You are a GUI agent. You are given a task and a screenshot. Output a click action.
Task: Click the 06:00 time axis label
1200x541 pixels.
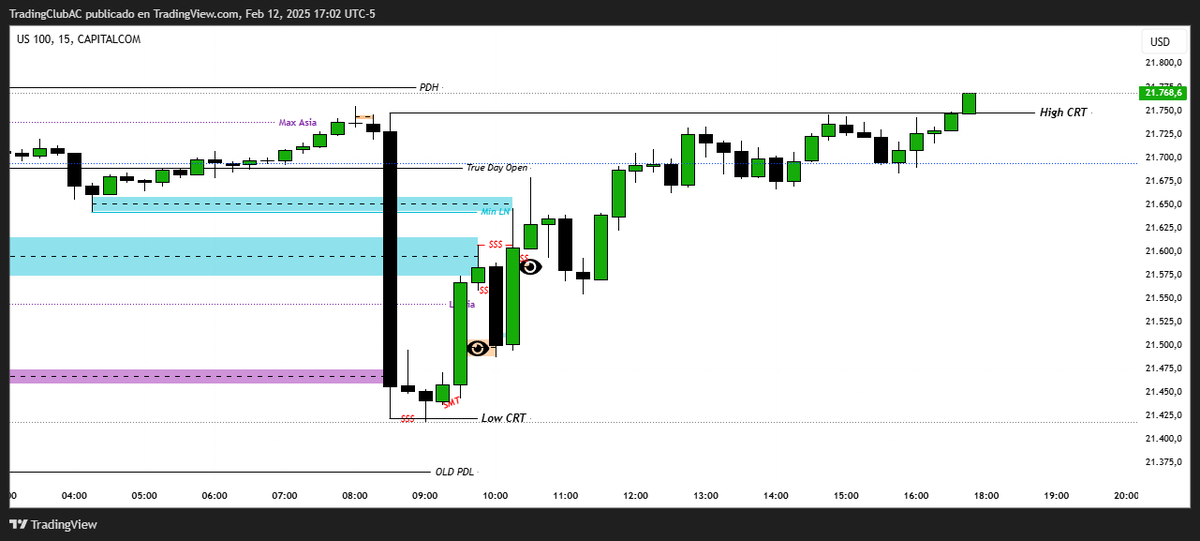[214, 495]
